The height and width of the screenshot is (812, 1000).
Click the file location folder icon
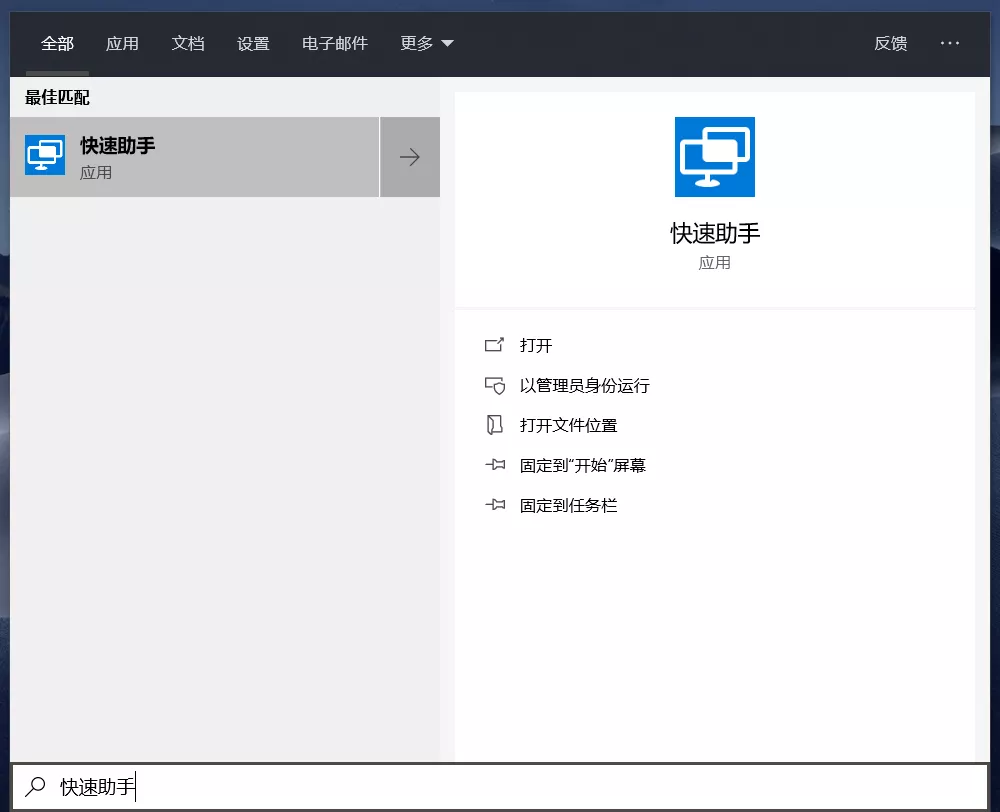[495, 425]
